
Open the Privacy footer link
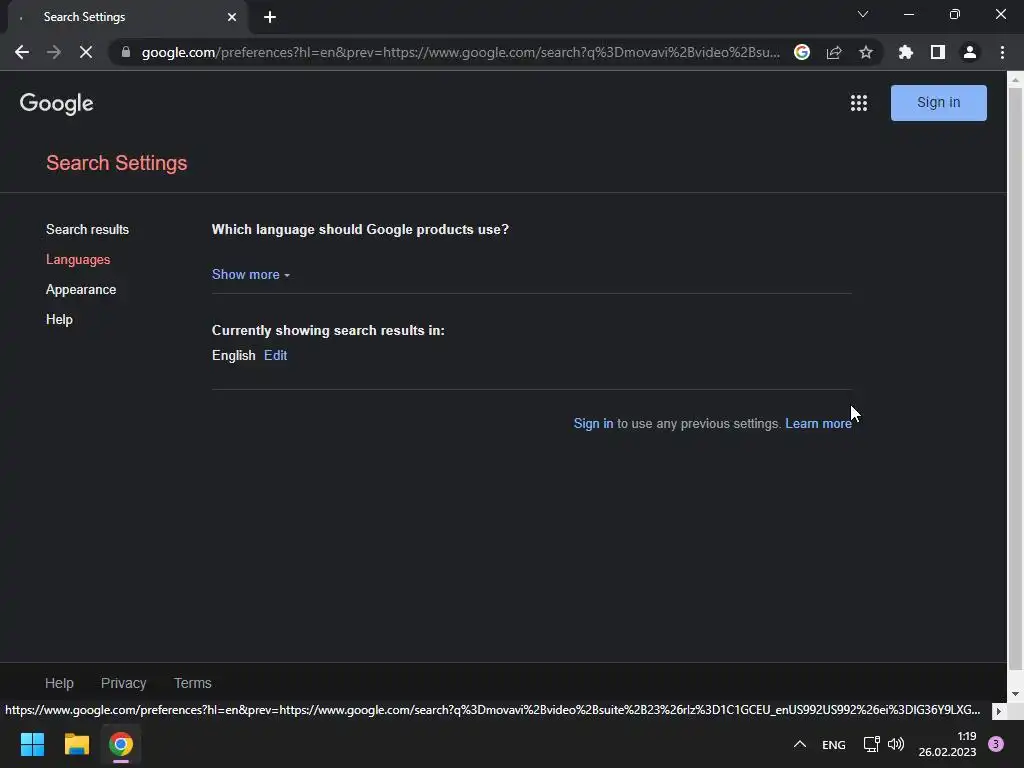click(x=123, y=683)
